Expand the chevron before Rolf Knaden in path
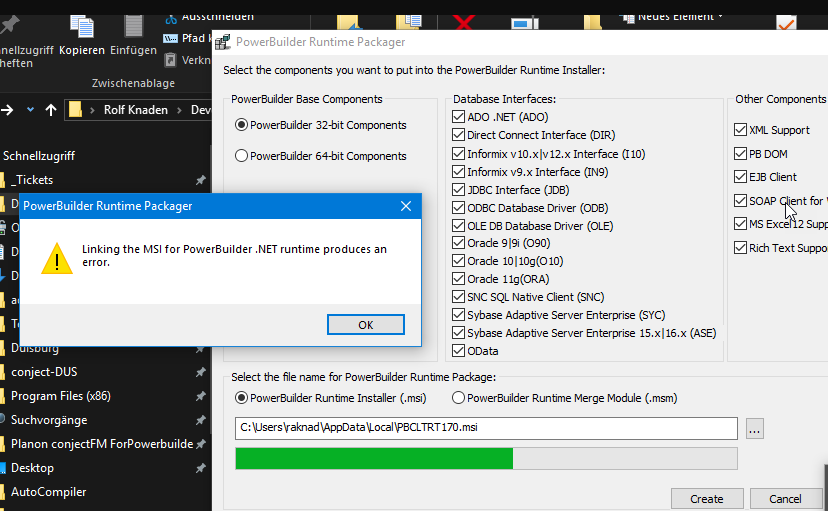This screenshot has width=828, height=511. click(93, 110)
